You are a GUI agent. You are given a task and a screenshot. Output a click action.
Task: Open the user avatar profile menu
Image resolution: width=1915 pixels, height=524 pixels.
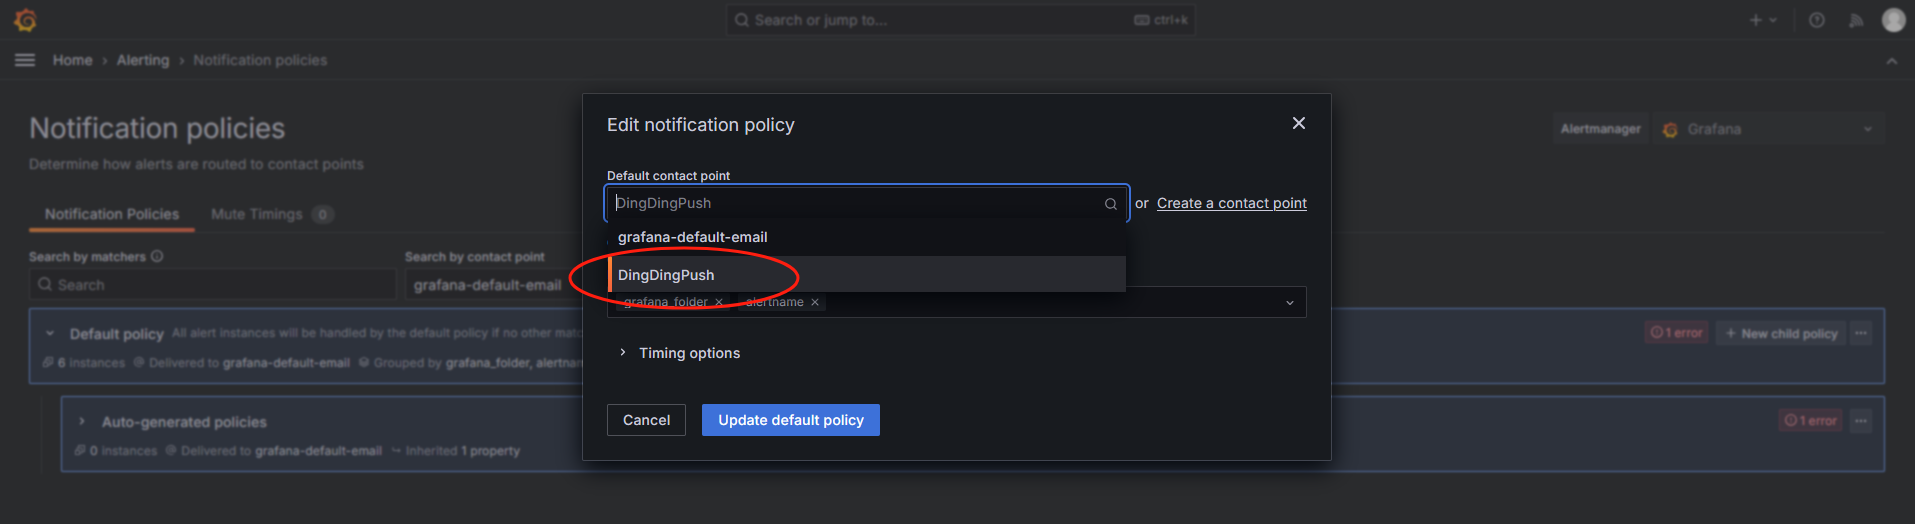pyautogui.click(x=1894, y=20)
